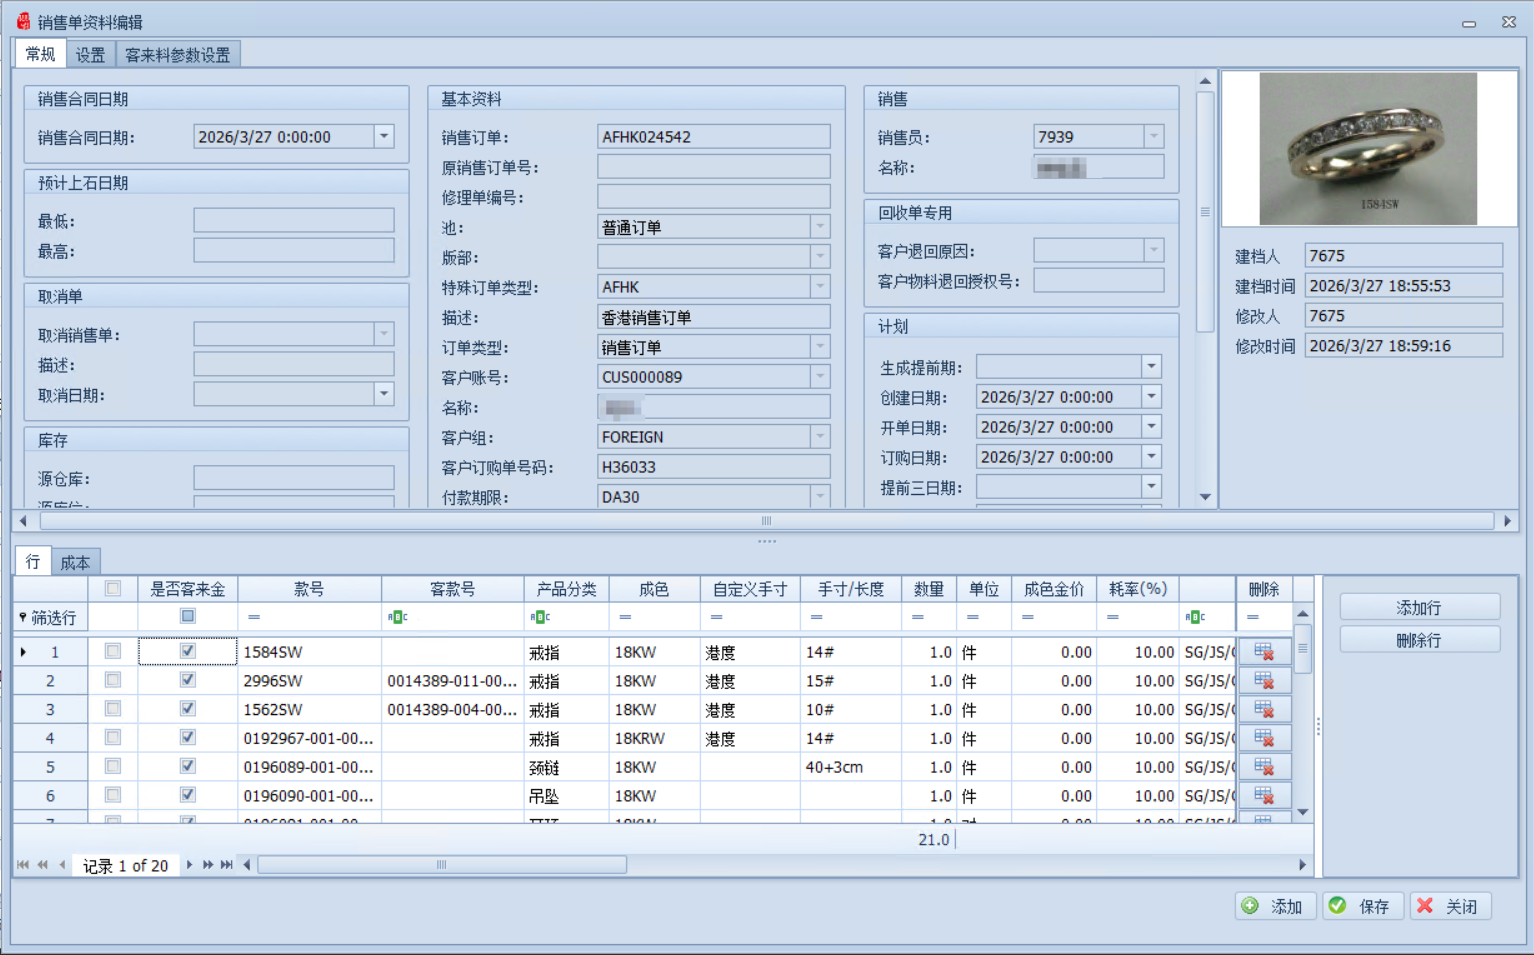
Task: Click 18KRW cell in row 4
Action: pyautogui.click(x=654, y=738)
